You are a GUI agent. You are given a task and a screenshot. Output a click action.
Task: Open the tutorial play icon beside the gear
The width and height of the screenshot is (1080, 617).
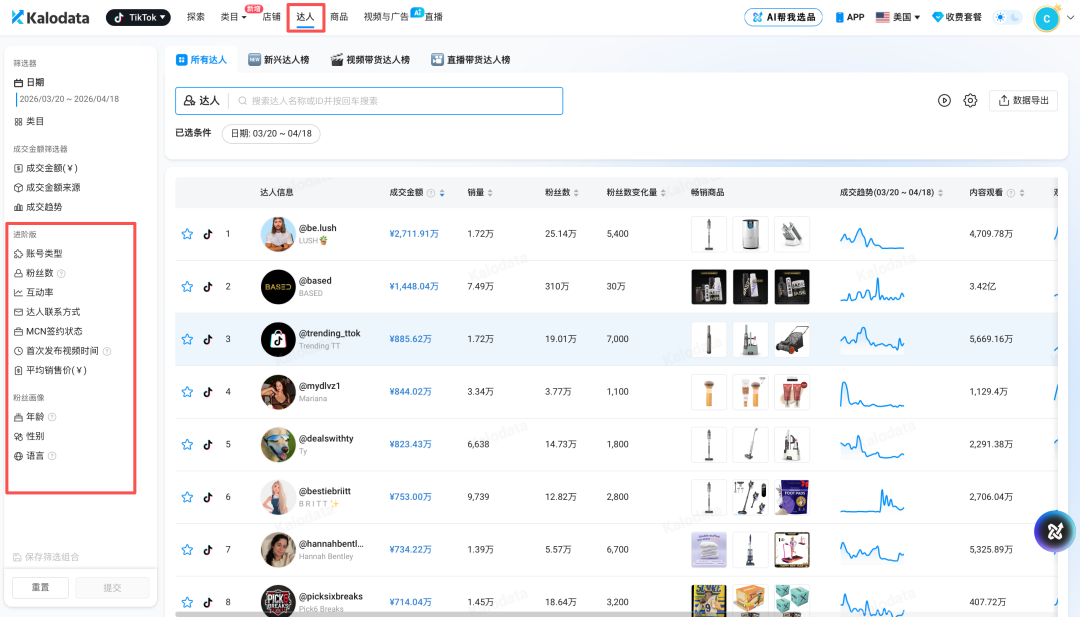(944, 100)
